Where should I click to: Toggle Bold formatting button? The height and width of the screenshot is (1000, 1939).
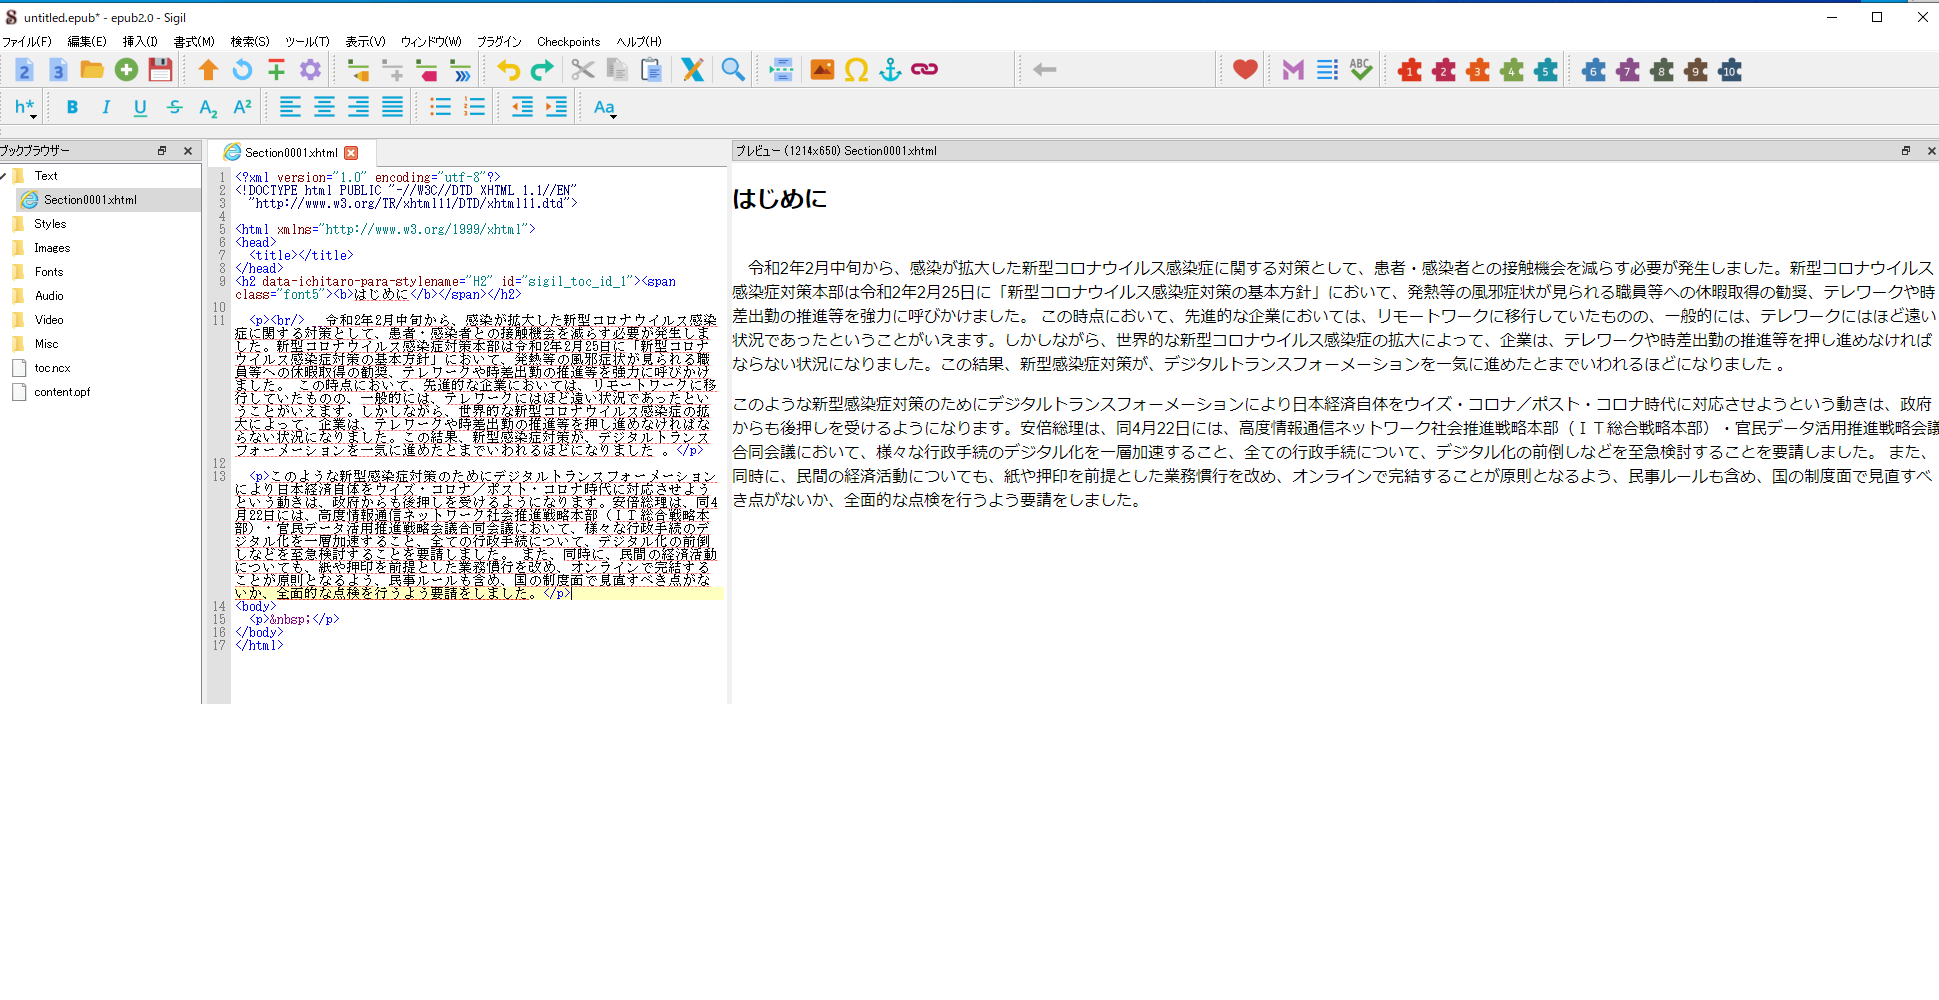point(72,108)
